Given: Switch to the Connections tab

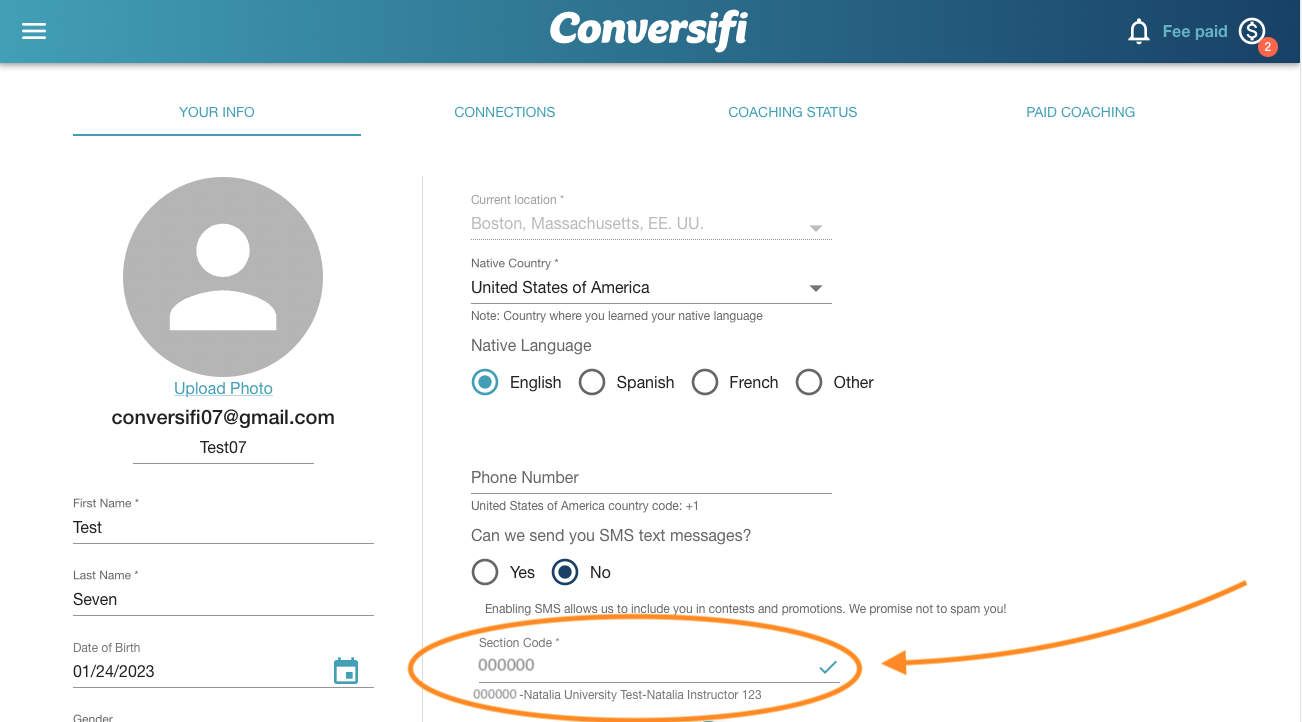Looking at the screenshot, I should point(505,112).
